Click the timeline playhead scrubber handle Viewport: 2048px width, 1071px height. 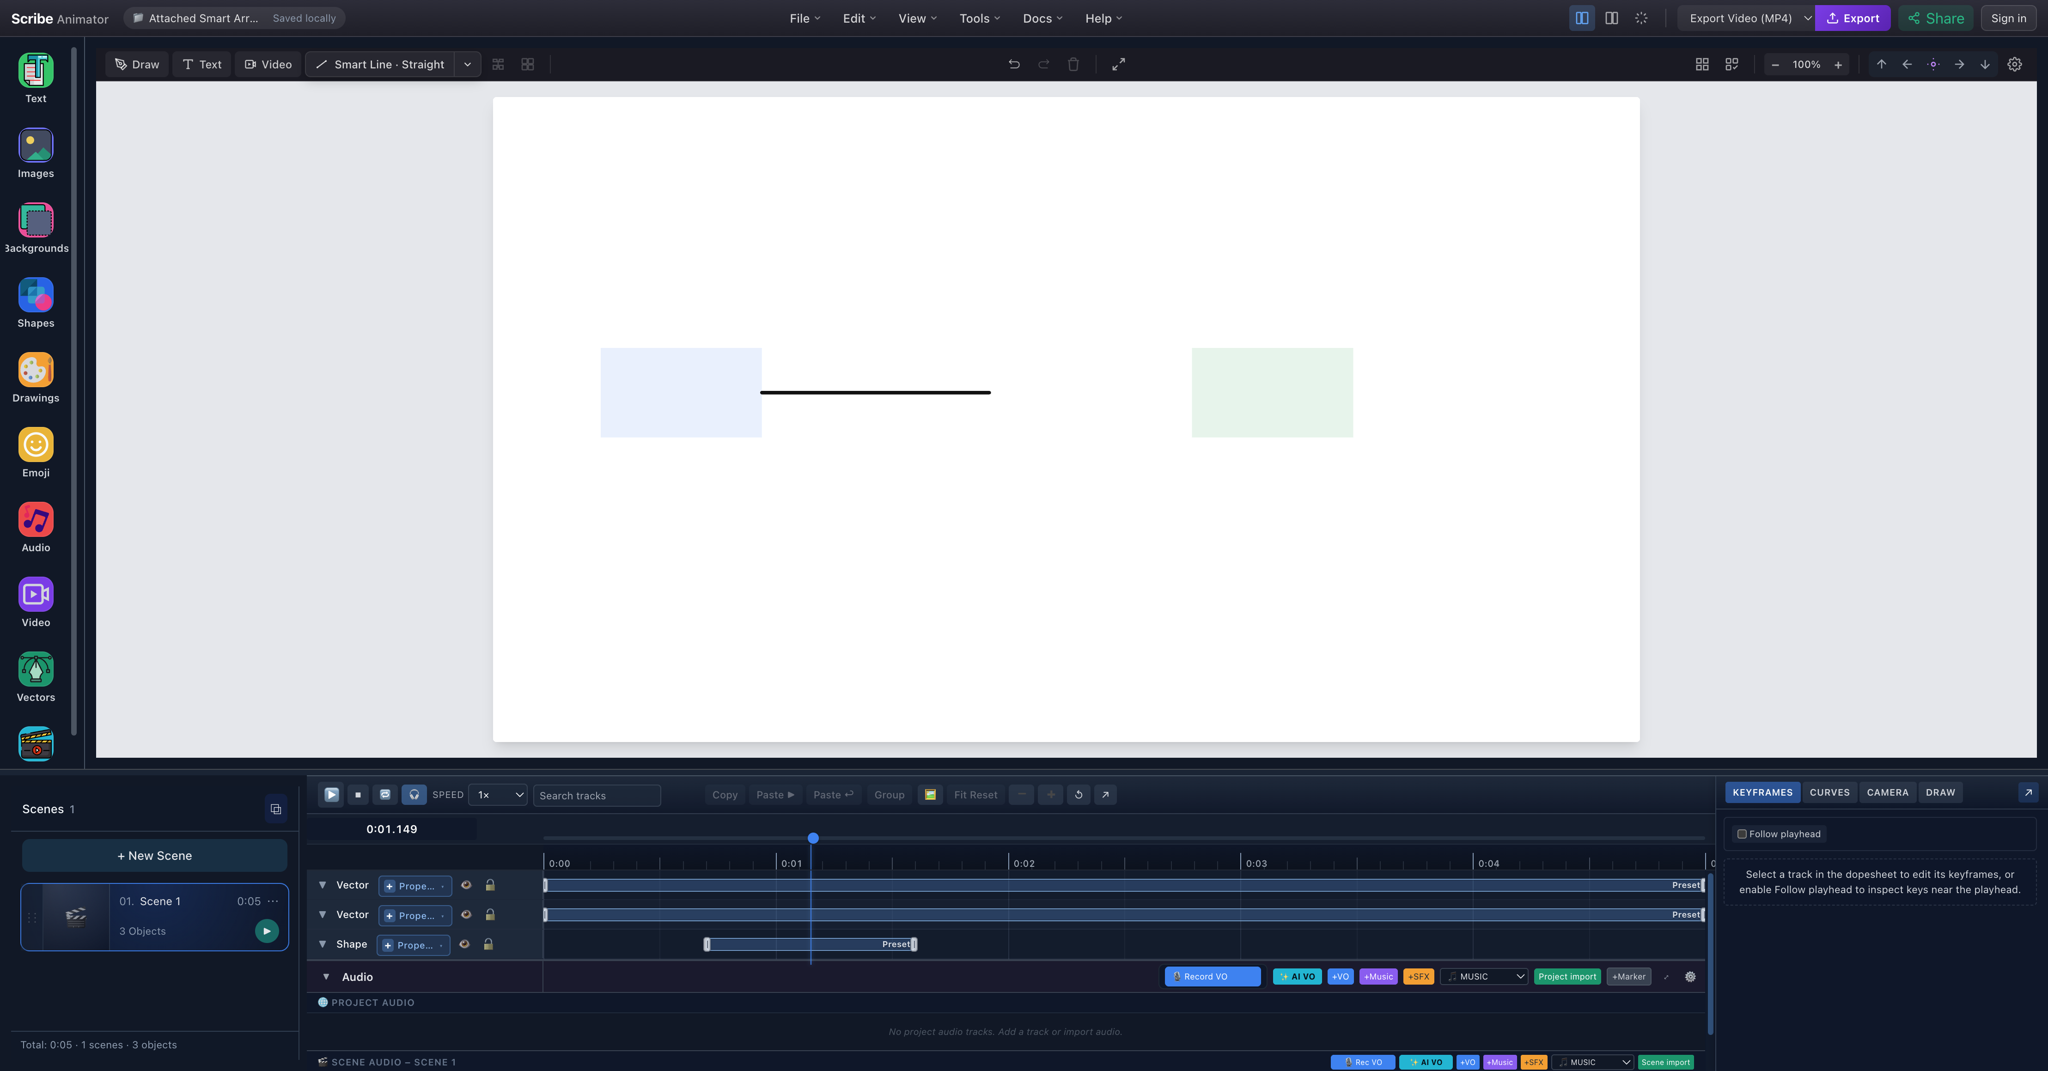coord(813,838)
